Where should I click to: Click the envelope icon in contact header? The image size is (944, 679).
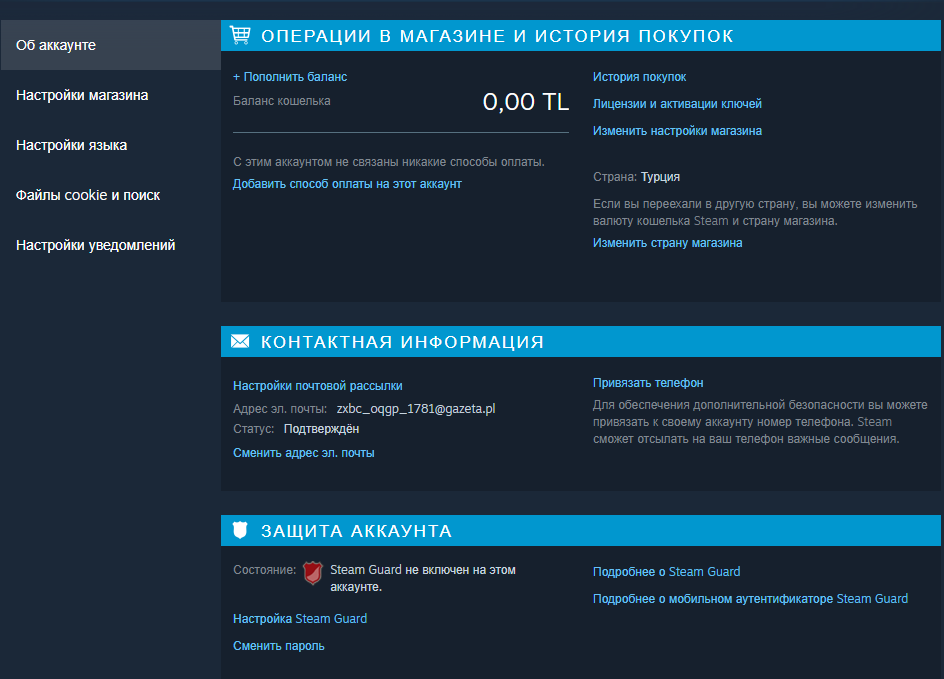pyautogui.click(x=240, y=341)
